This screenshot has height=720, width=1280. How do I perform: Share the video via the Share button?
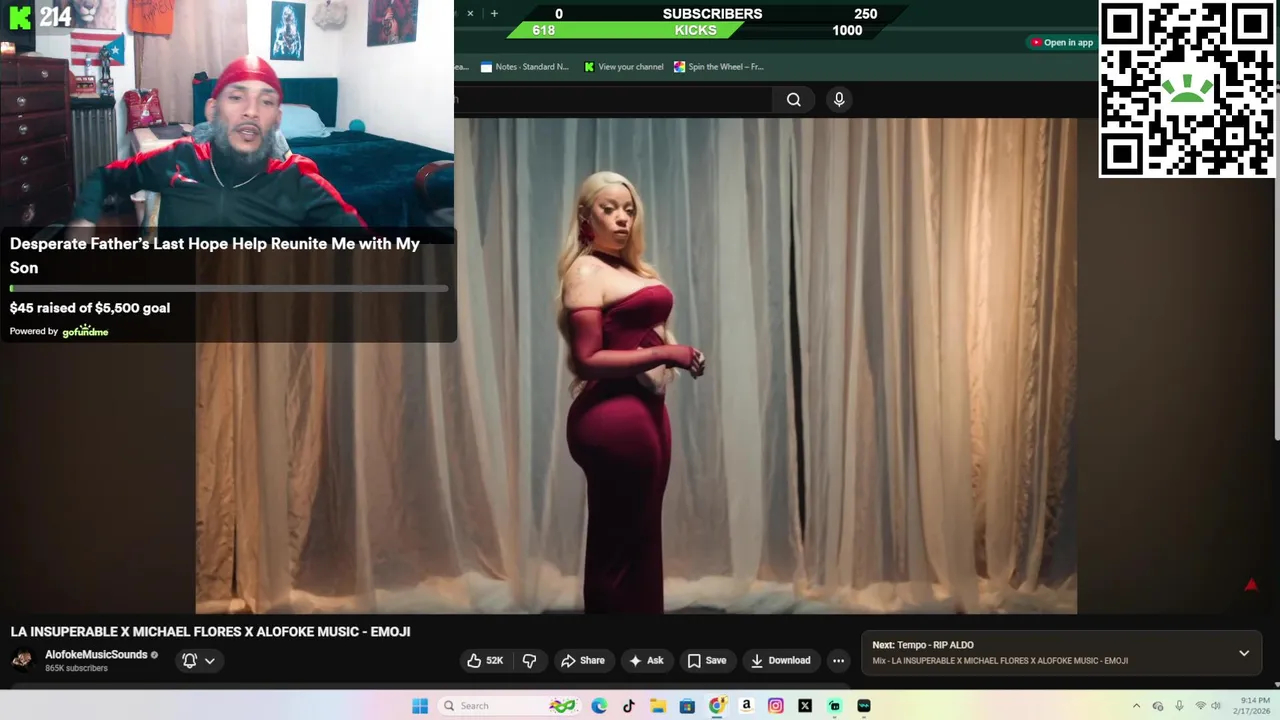coord(583,660)
